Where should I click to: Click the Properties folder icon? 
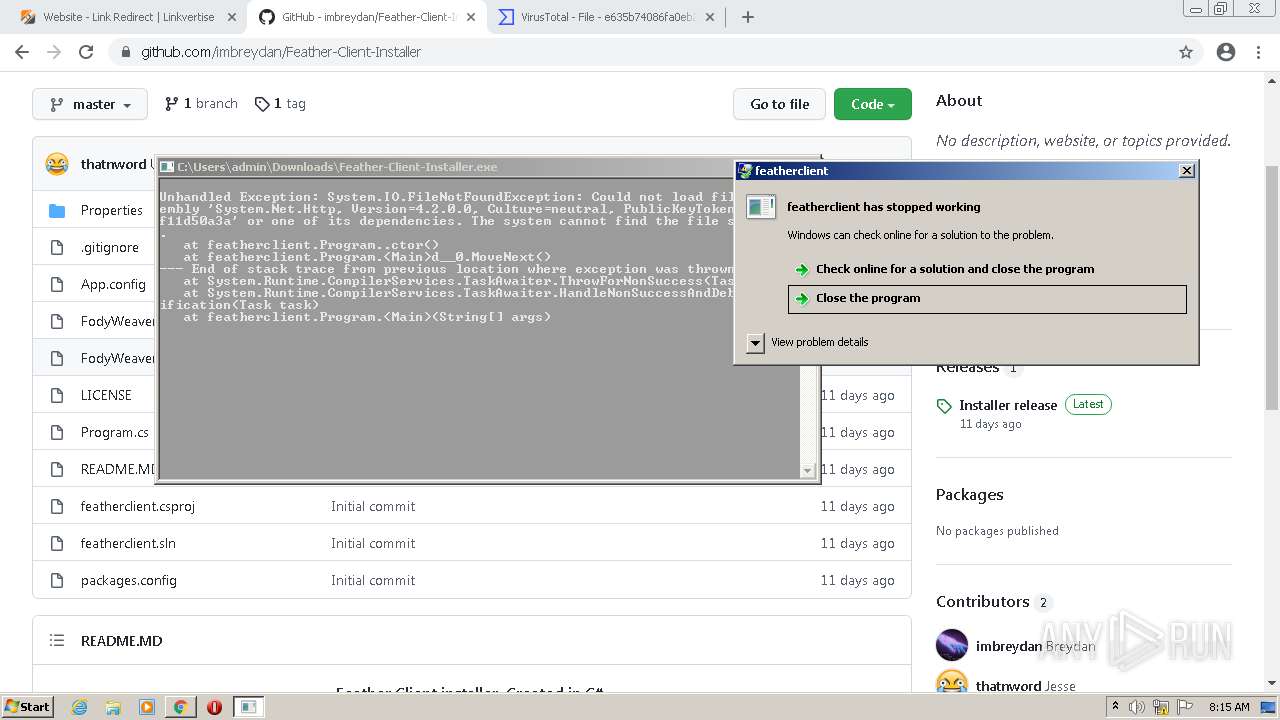(x=57, y=210)
